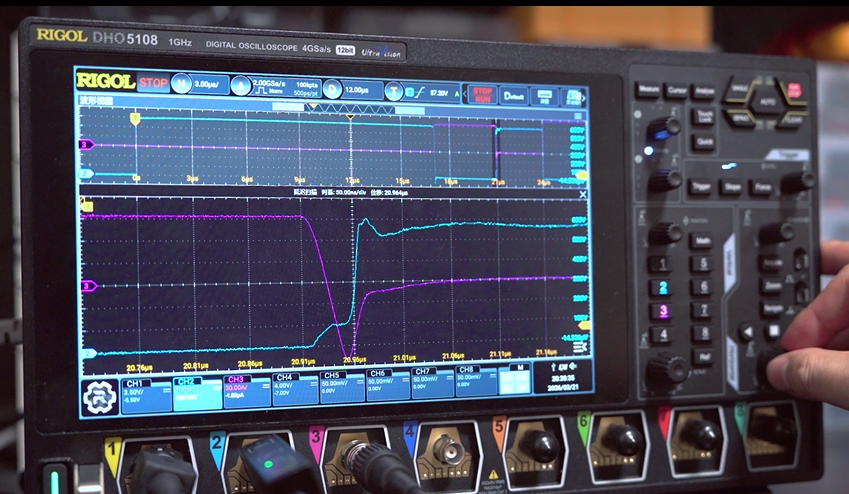Image resolution: width=849 pixels, height=494 pixels.
Task: Push the Cursor front panel button
Action: pos(677,90)
